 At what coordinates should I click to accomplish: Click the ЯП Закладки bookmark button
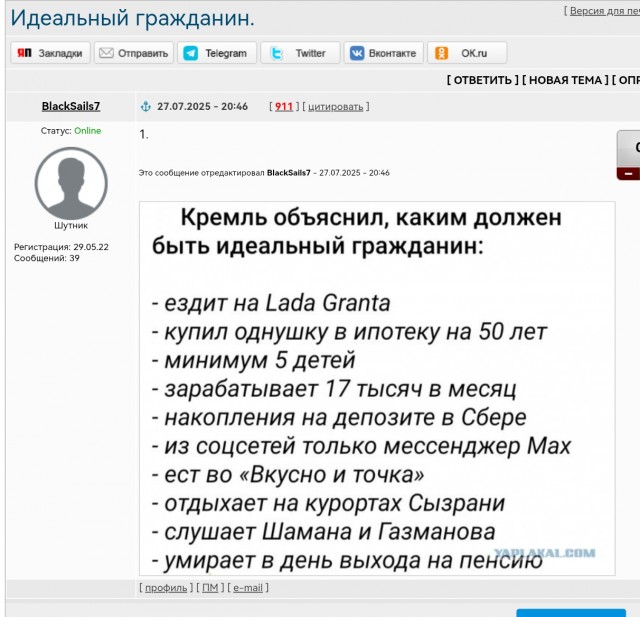50,53
